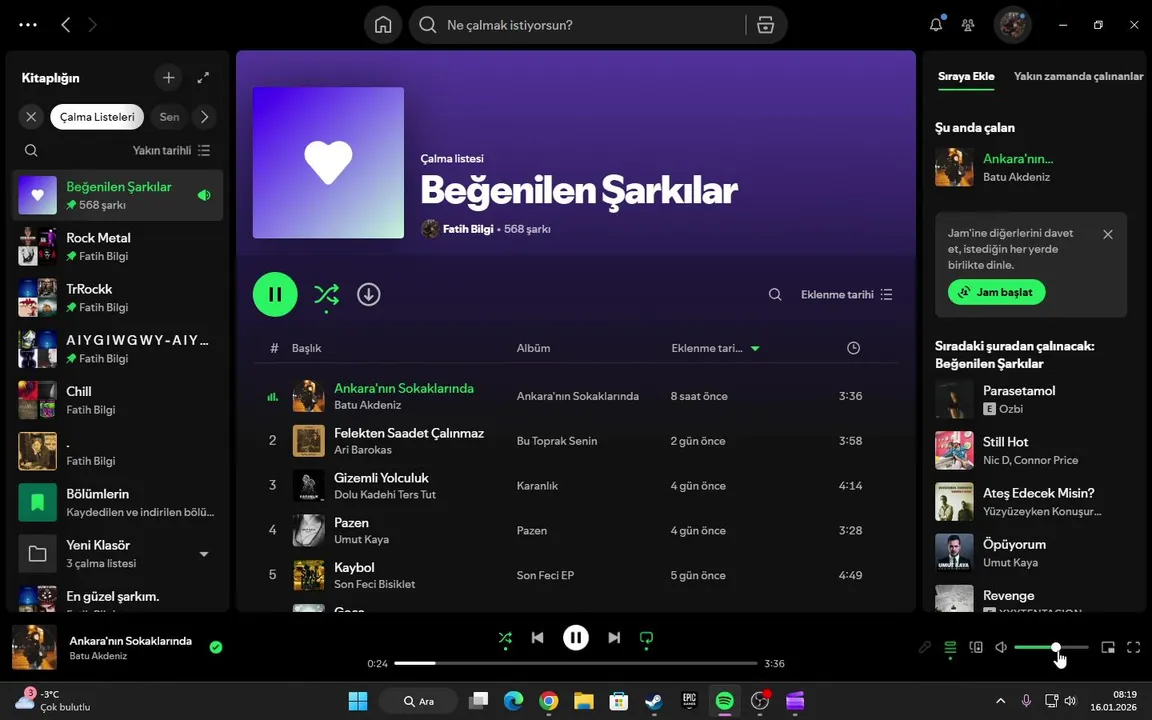Open the Spotify three-dots main menu
This screenshot has height=720, width=1152.
click(x=28, y=25)
